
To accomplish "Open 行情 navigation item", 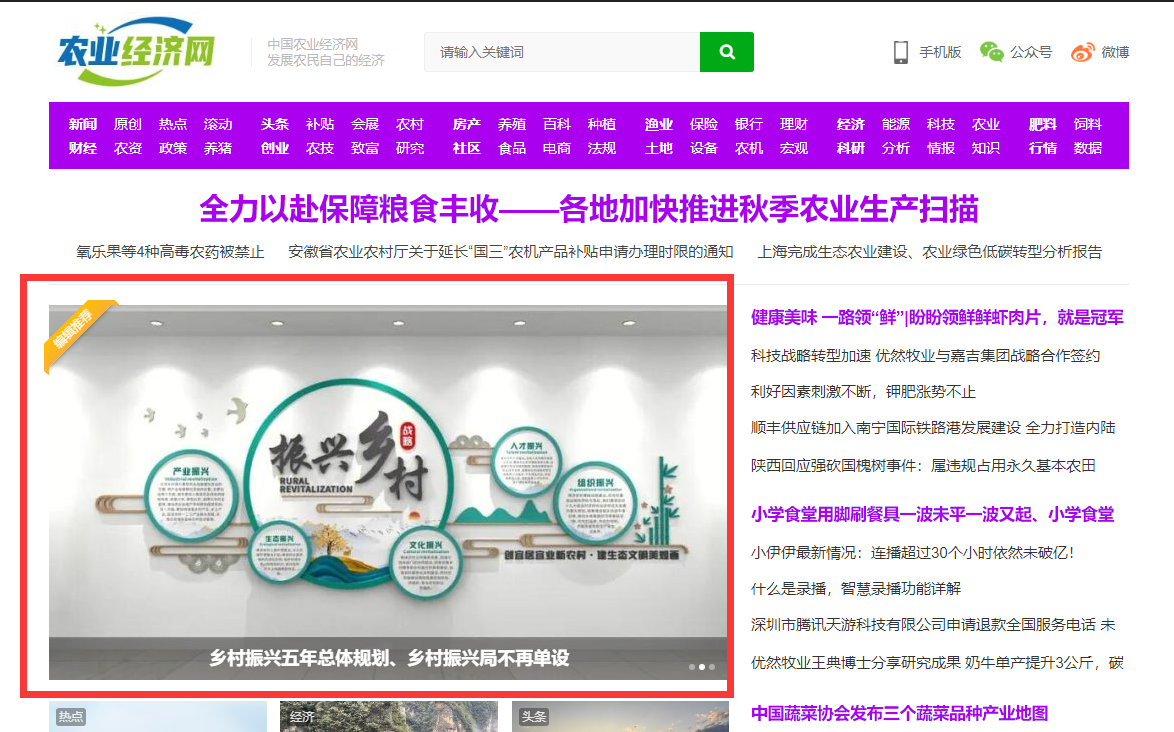I will pyautogui.click(x=1043, y=148).
